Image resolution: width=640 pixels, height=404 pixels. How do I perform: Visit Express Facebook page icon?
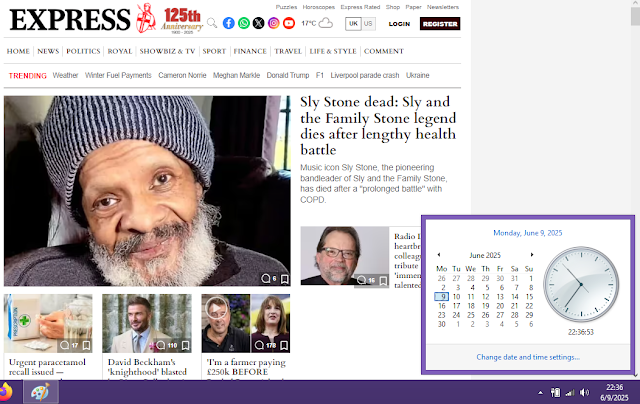(x=229, y=23)
